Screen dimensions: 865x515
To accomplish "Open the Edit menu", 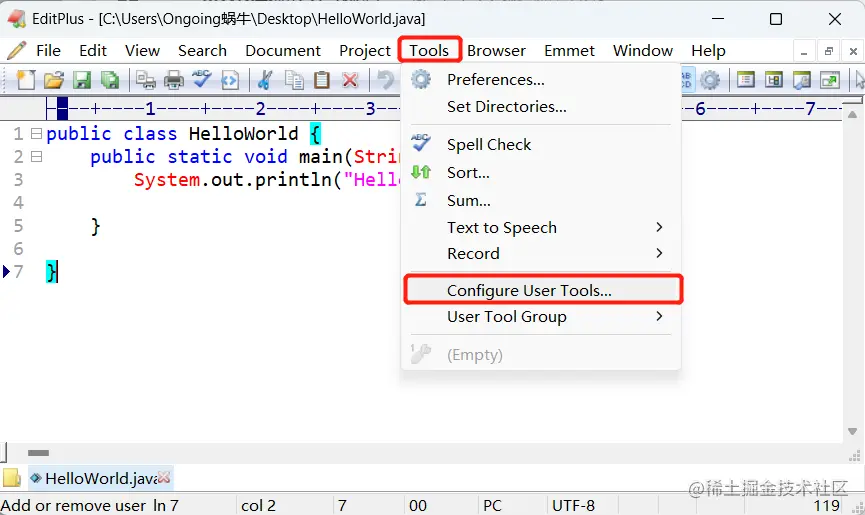I will [93, 51].
